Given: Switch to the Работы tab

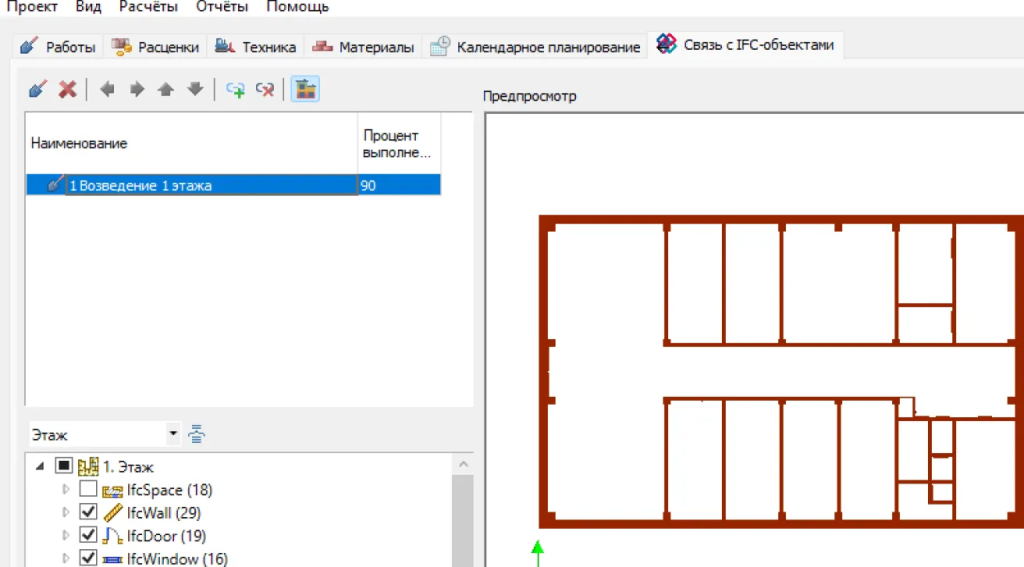Looking at the screenshot, I should (57, 47).
